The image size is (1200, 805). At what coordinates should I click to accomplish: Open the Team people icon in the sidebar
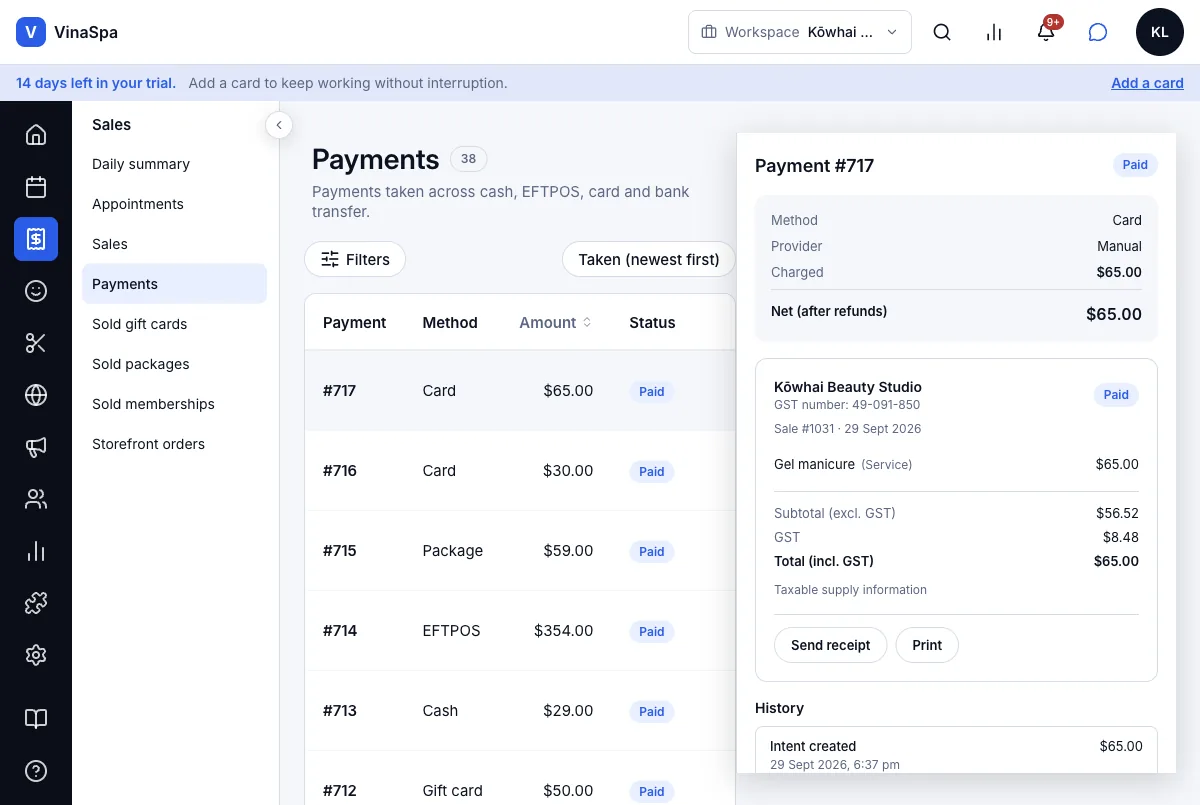pyautogui.click(x=36, y=499)
